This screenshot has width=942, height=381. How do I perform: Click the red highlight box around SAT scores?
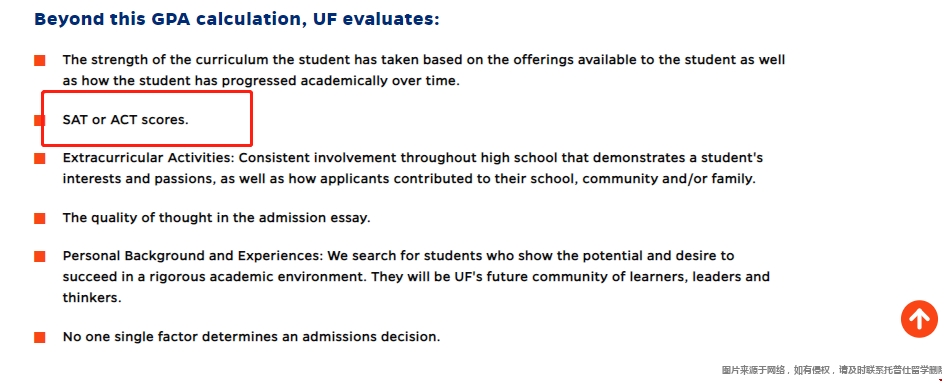147,118
